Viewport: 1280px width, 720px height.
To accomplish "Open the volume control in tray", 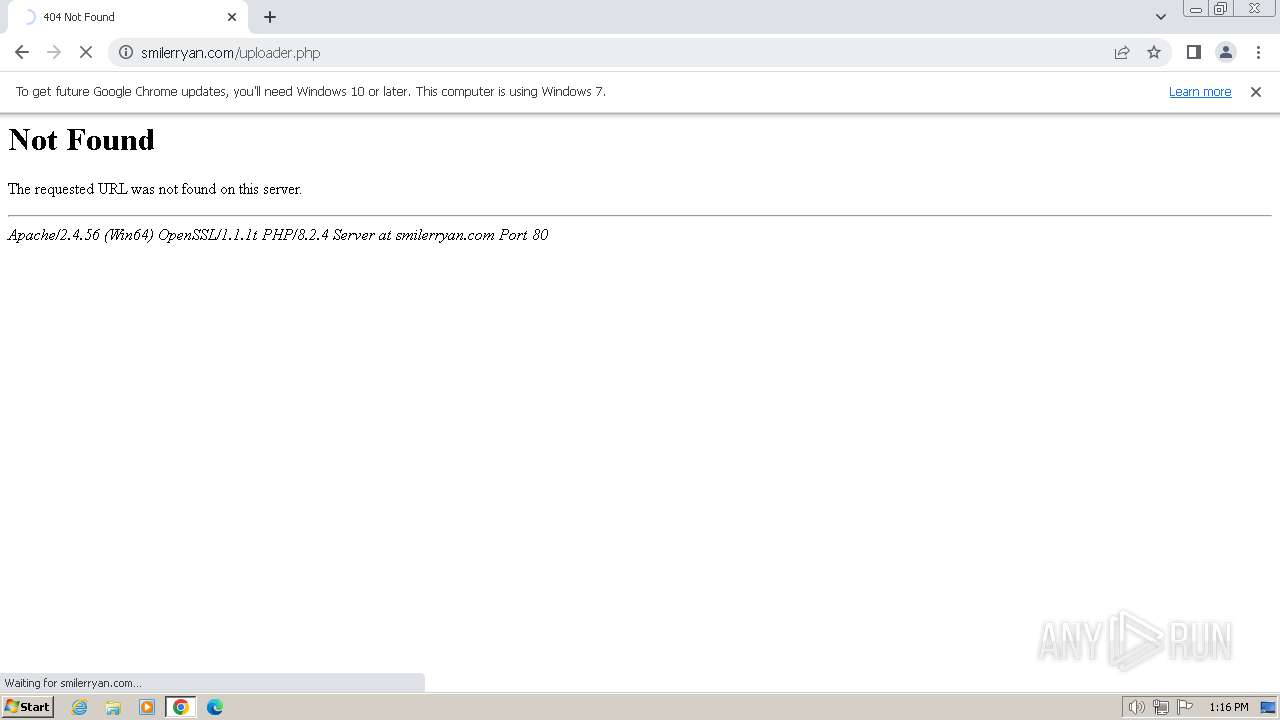I will 1136,707.
